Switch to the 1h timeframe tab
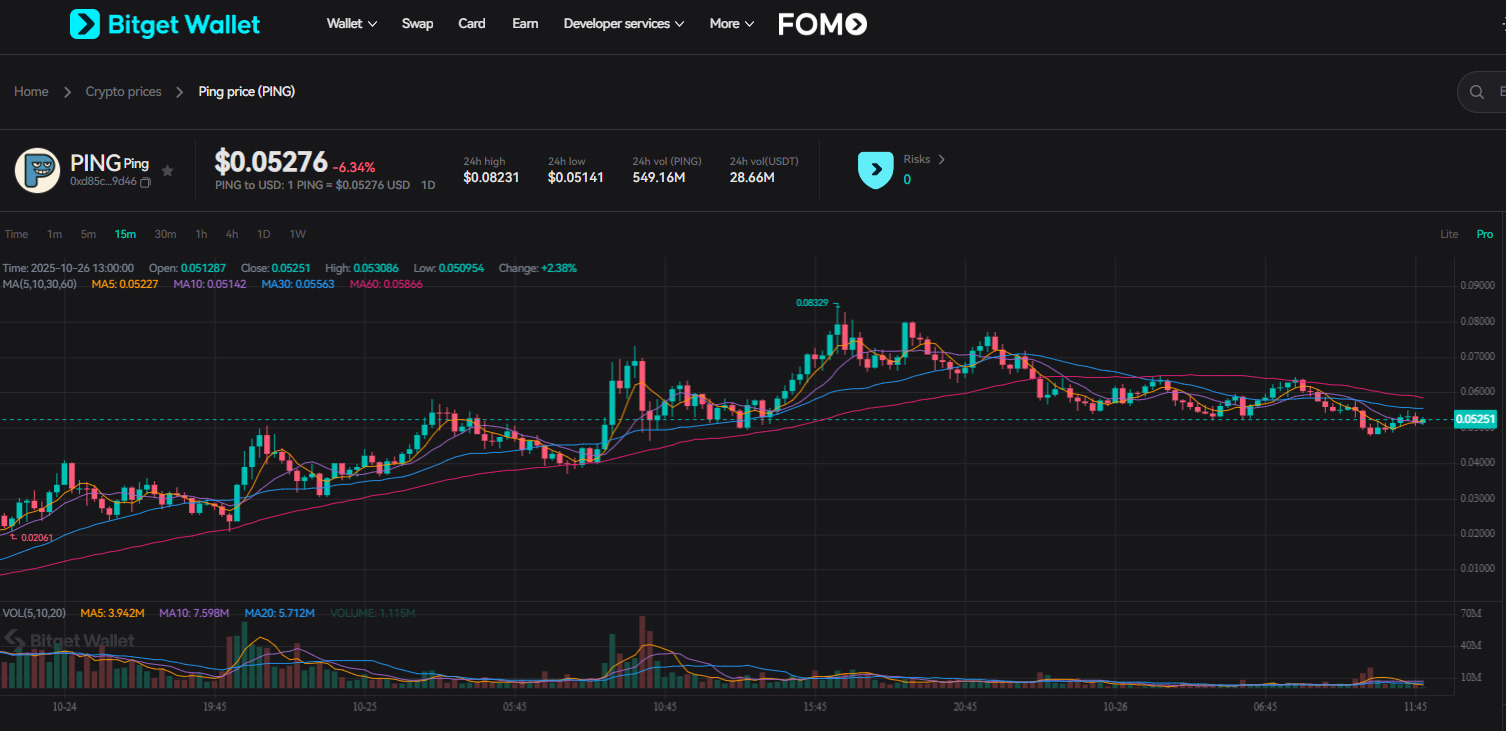Image resolution: width=1506 pixels, height=731 pixels. 200,233
